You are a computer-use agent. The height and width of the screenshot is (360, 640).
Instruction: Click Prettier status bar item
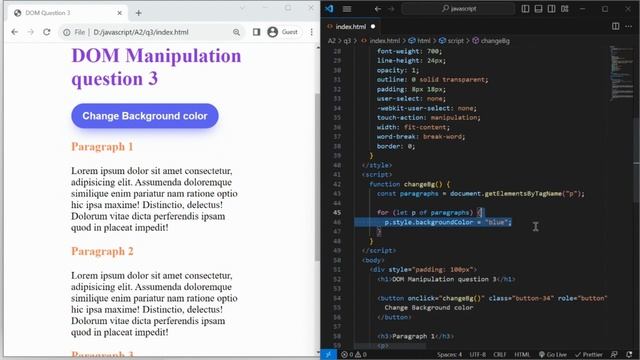click(588, 354)
